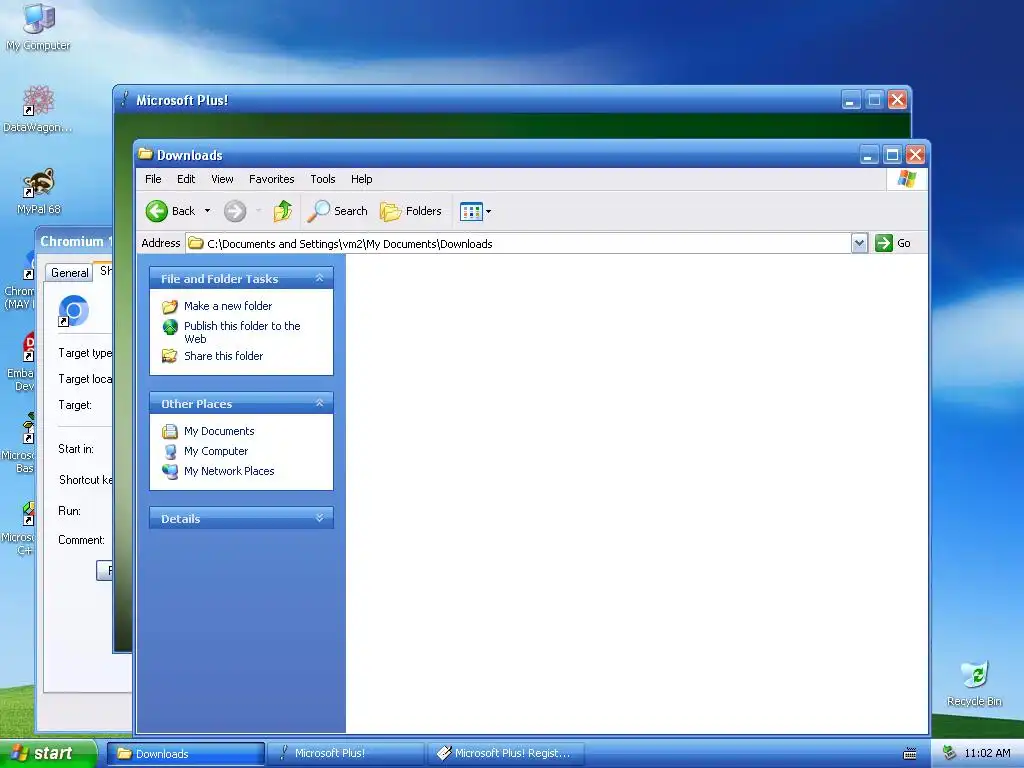The height and width of the screenshot is (768, 1024).
Task: Click the Make a new folder icon
Action: coord(170,306)
